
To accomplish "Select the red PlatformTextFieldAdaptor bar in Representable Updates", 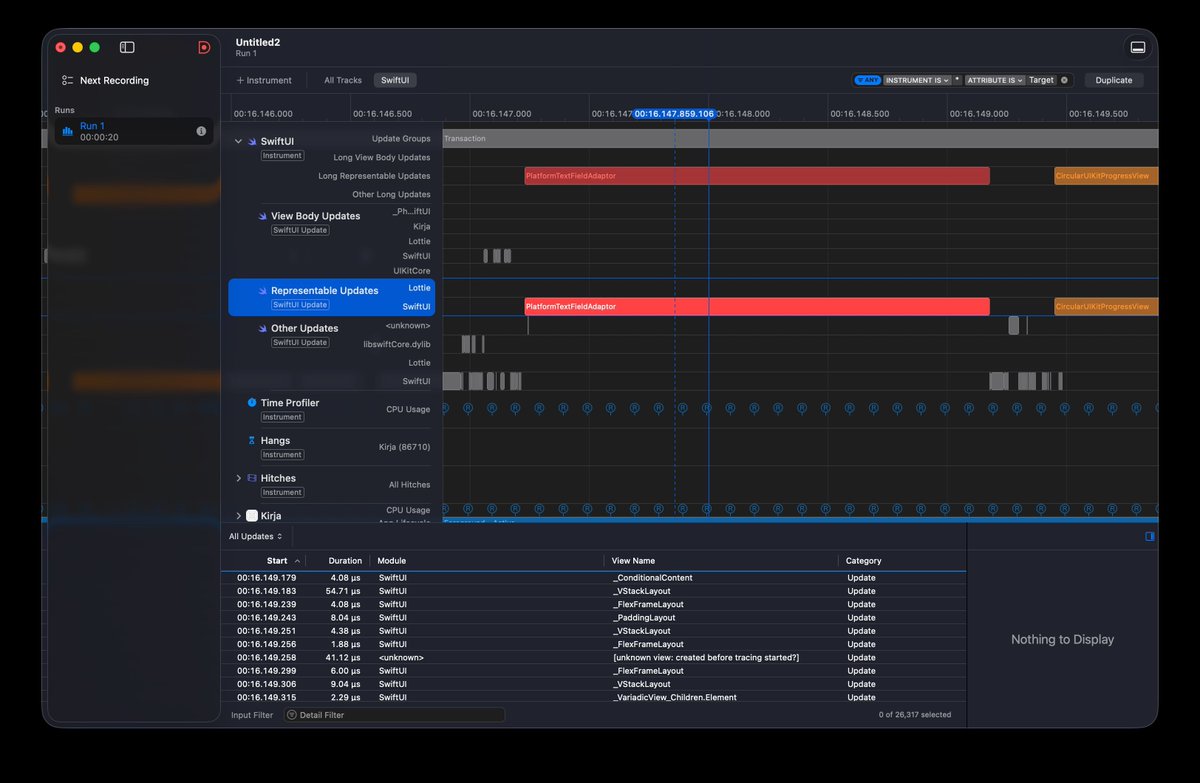I will [x=757, y=306].
